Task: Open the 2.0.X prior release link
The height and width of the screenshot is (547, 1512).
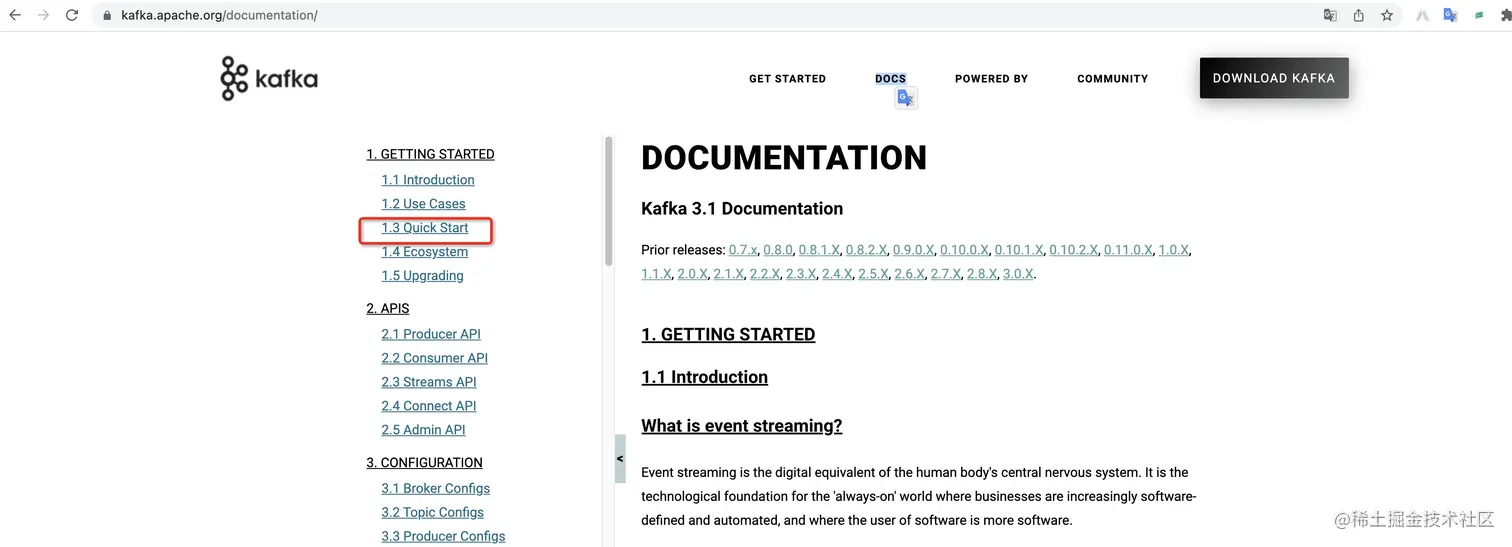Action: (x=692, y=274)
